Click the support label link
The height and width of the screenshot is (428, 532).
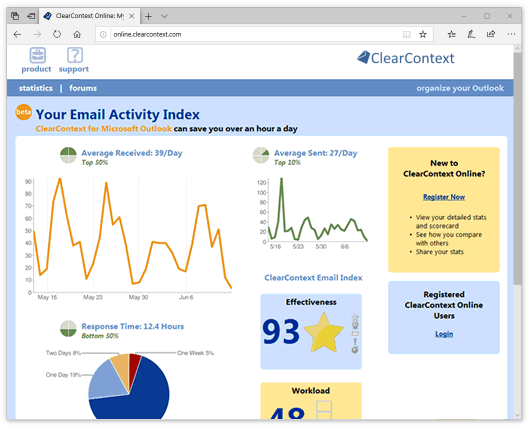(74, 69)
